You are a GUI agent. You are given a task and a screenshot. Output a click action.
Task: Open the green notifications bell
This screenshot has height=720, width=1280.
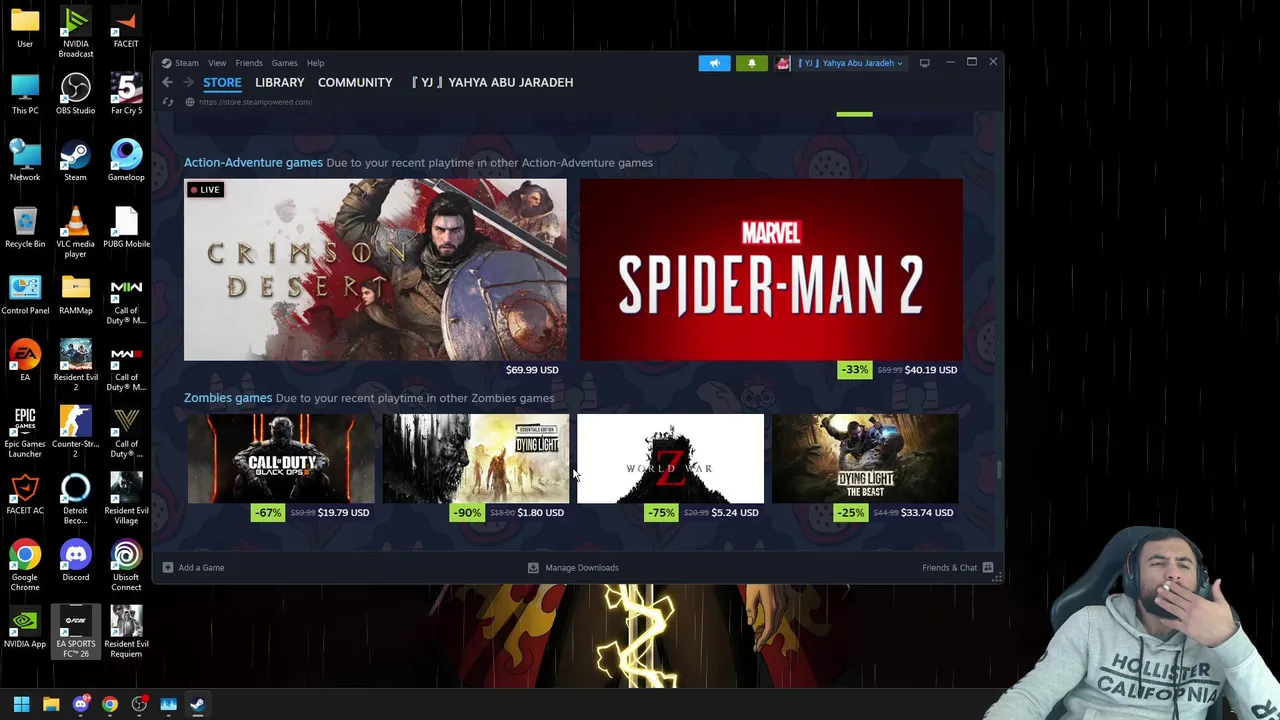pos(752,63)
